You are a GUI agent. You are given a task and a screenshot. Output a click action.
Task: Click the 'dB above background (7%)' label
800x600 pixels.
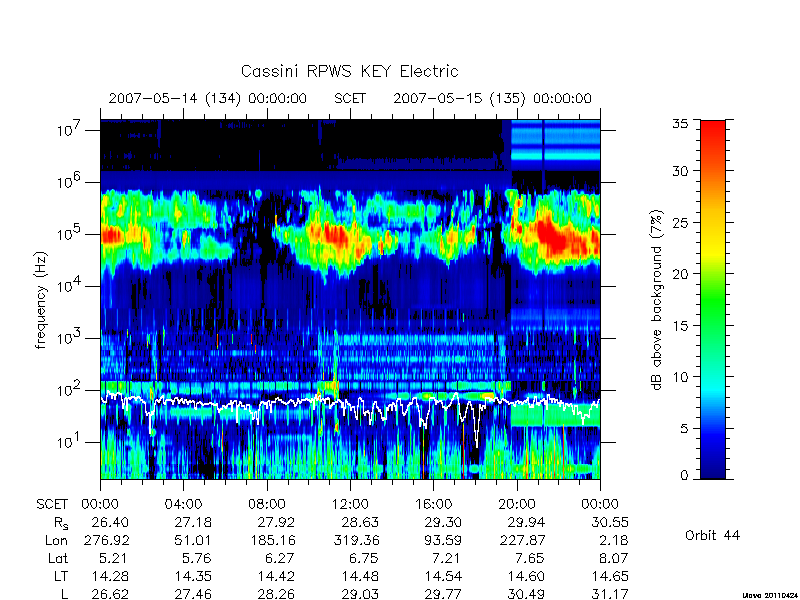pos(657,300)
